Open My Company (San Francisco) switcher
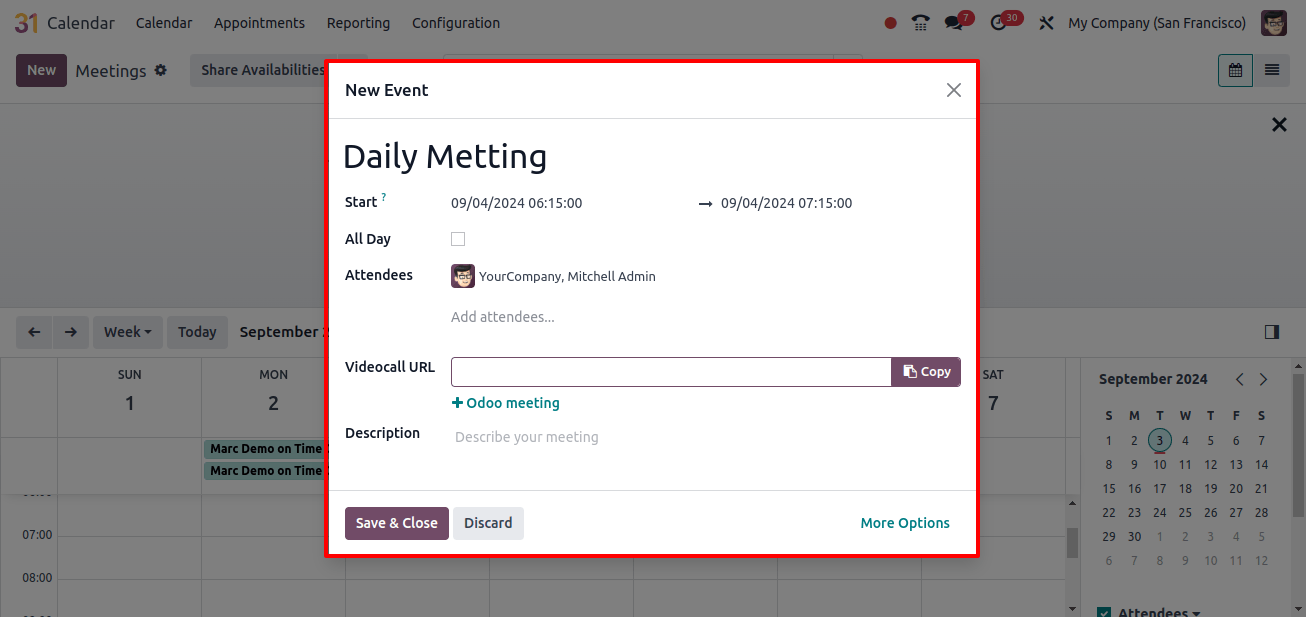Screen dimensions: 1306x617 tap(1157, 23)
